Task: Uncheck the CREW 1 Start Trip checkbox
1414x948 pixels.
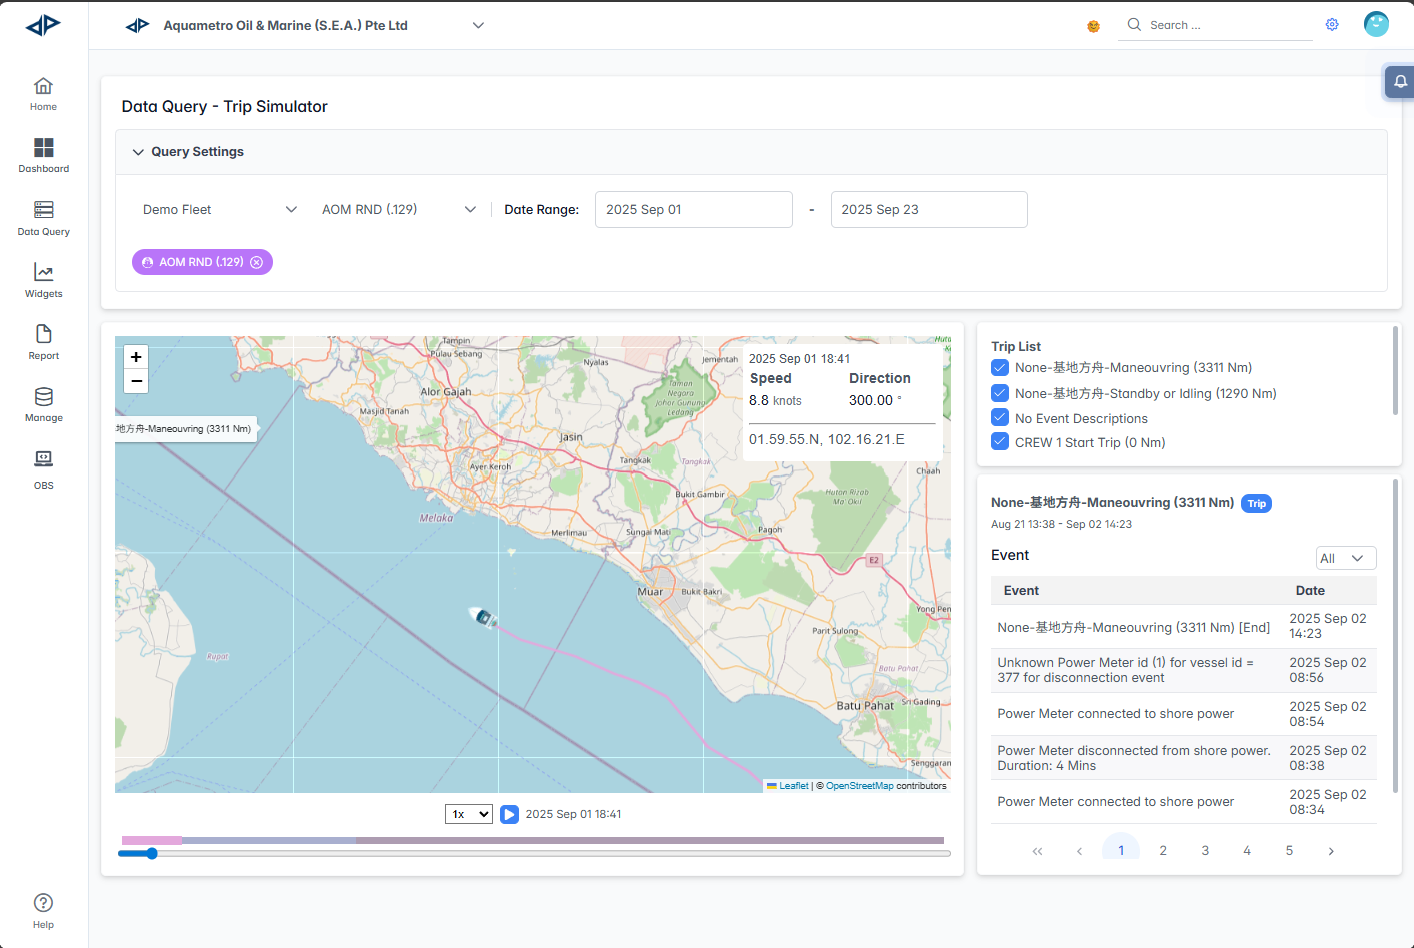Action: tap(1000, 442)
